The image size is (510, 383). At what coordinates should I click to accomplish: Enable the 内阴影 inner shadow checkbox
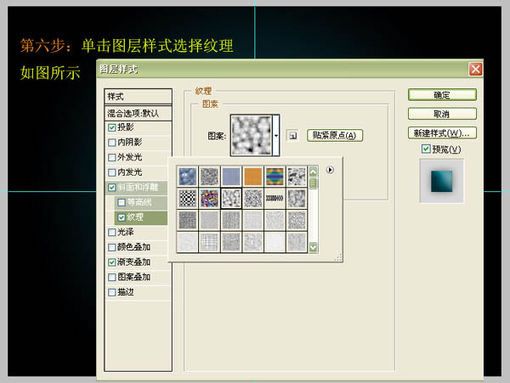coord(112,142)
